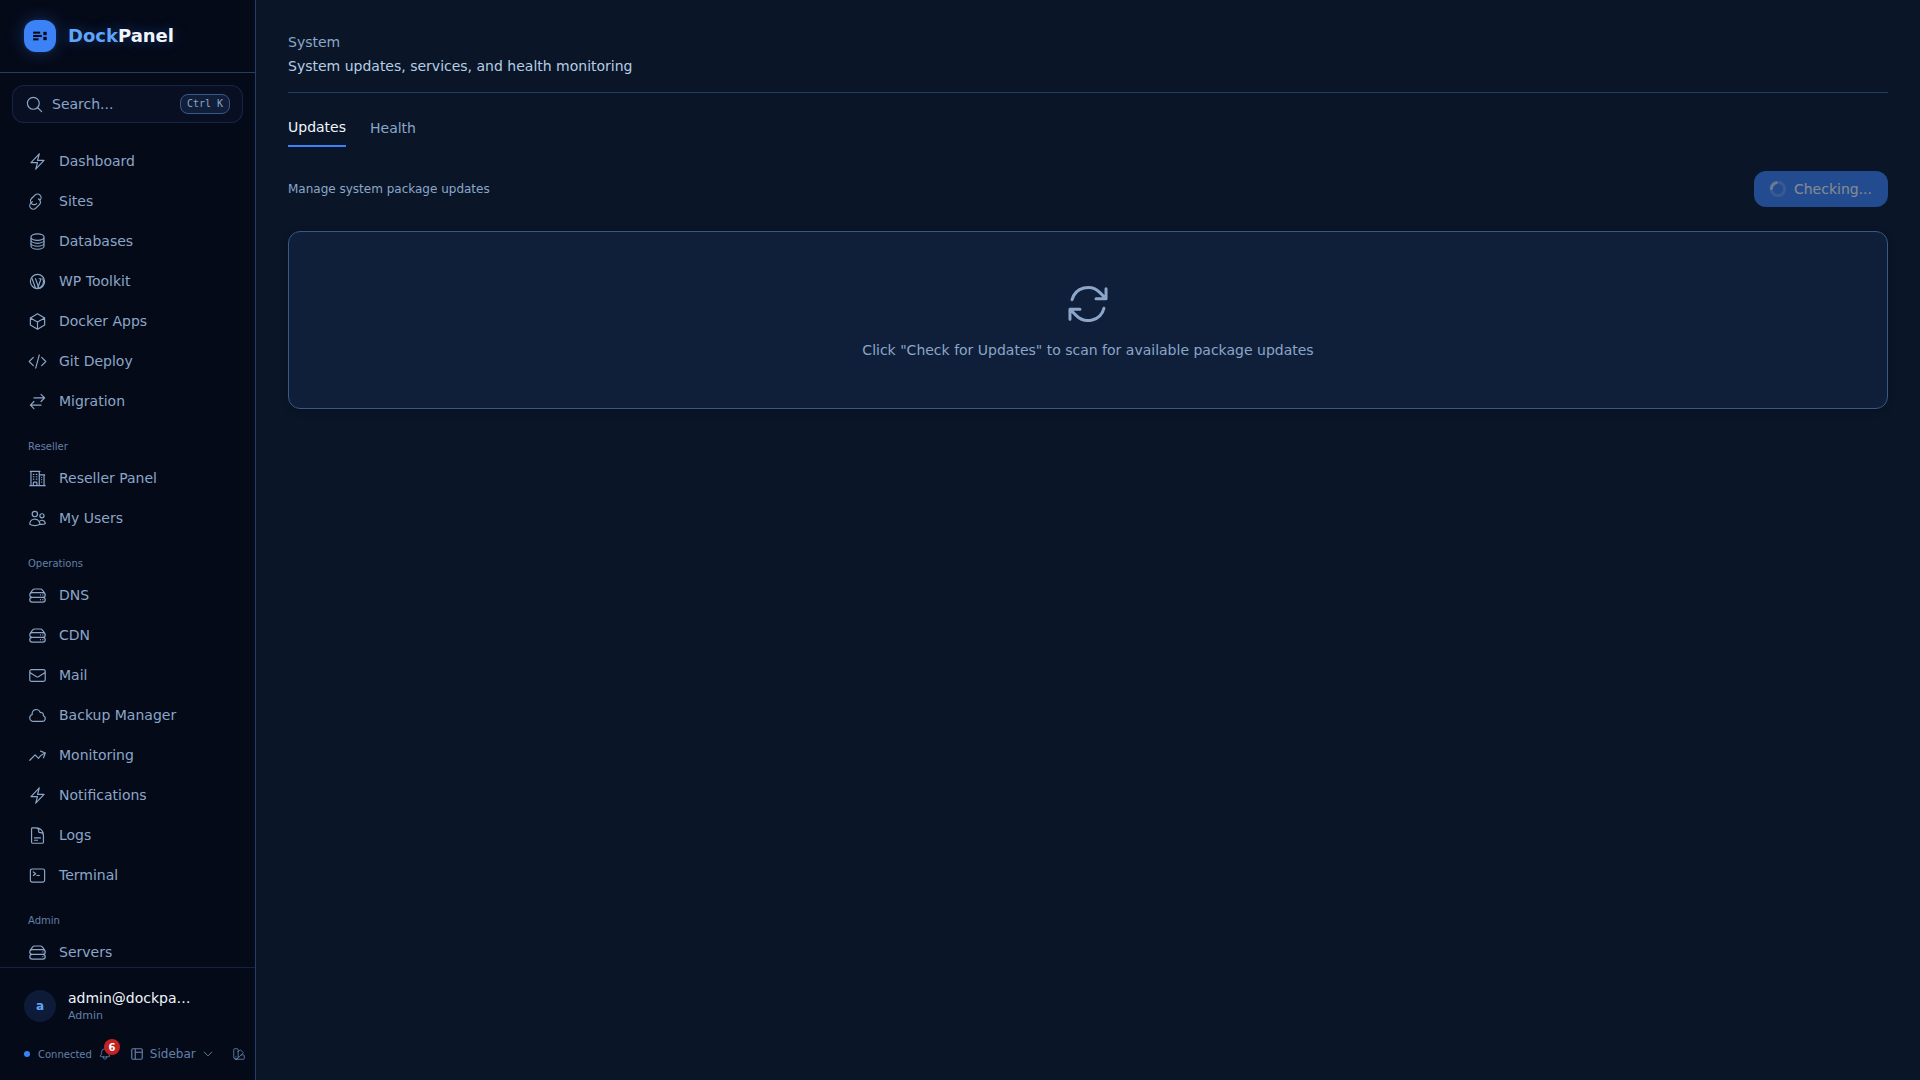Open Migration via swap arrows icon
Image resolution: width=1920 pixels, height=1080 pixels.
click(38, 401)
